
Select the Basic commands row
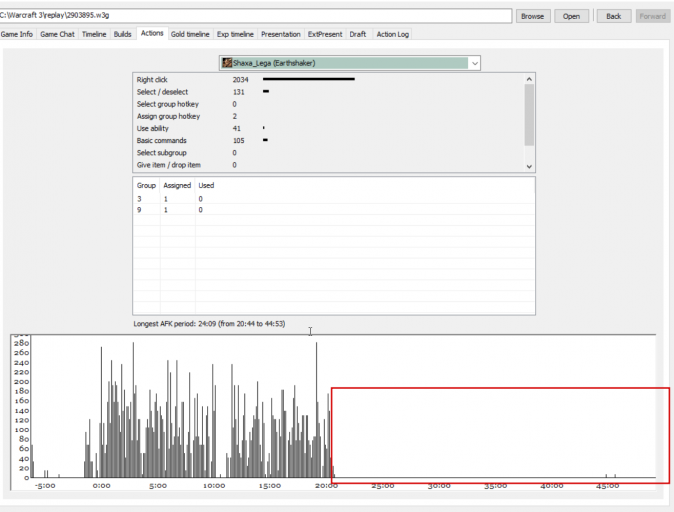click(329, 141)
